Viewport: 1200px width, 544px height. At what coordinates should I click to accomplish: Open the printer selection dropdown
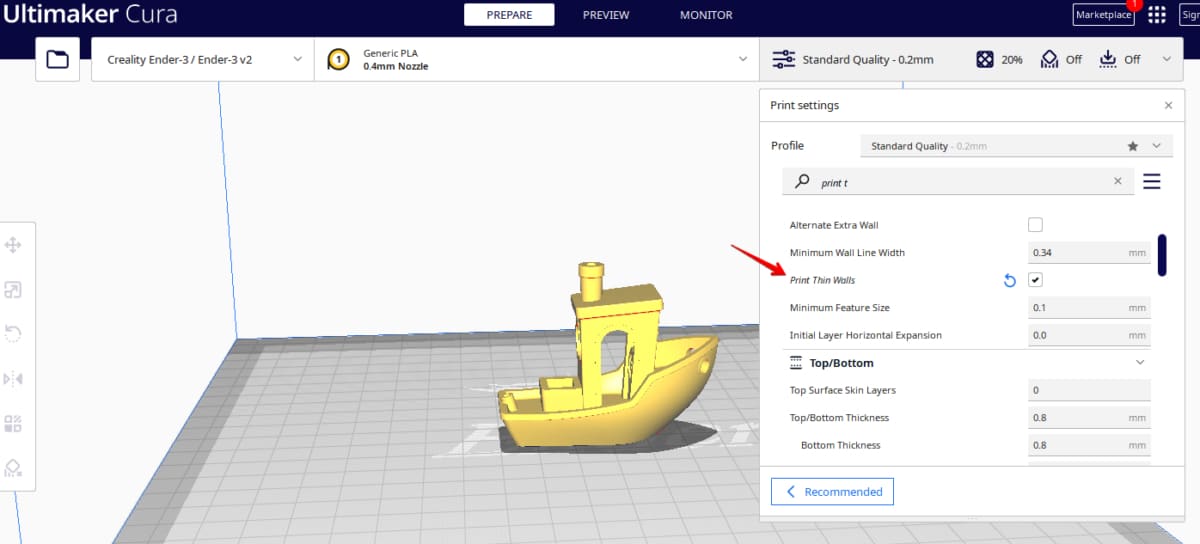pos(202,60)
